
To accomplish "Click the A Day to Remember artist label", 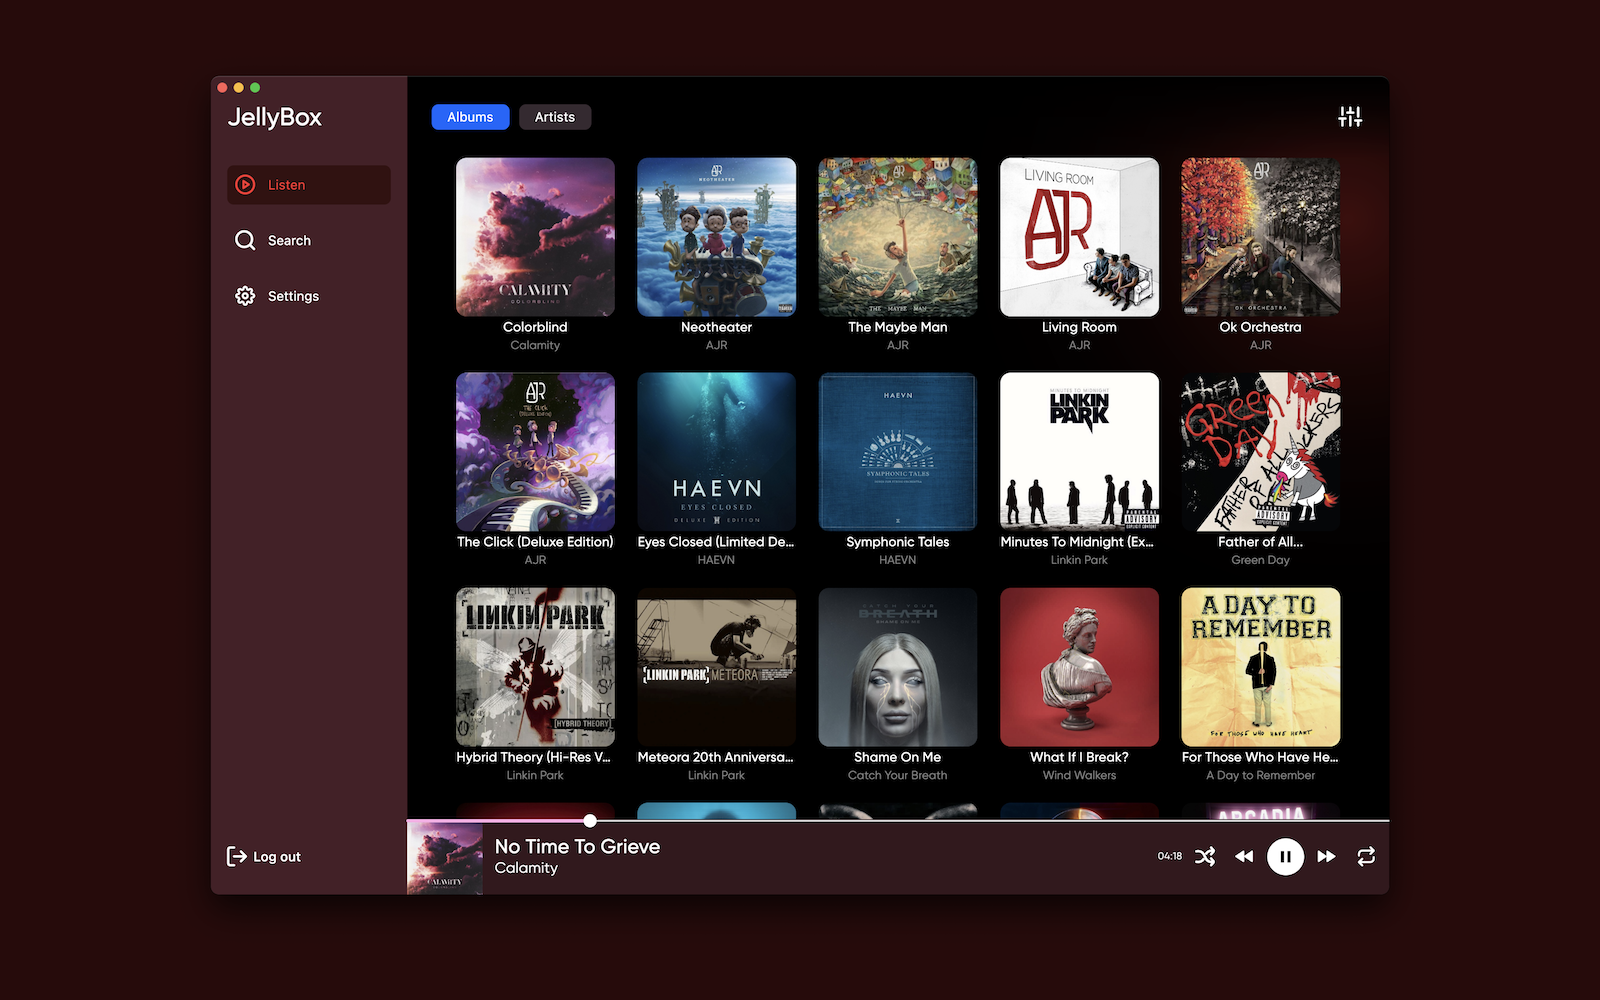I will coord(1260,775).
